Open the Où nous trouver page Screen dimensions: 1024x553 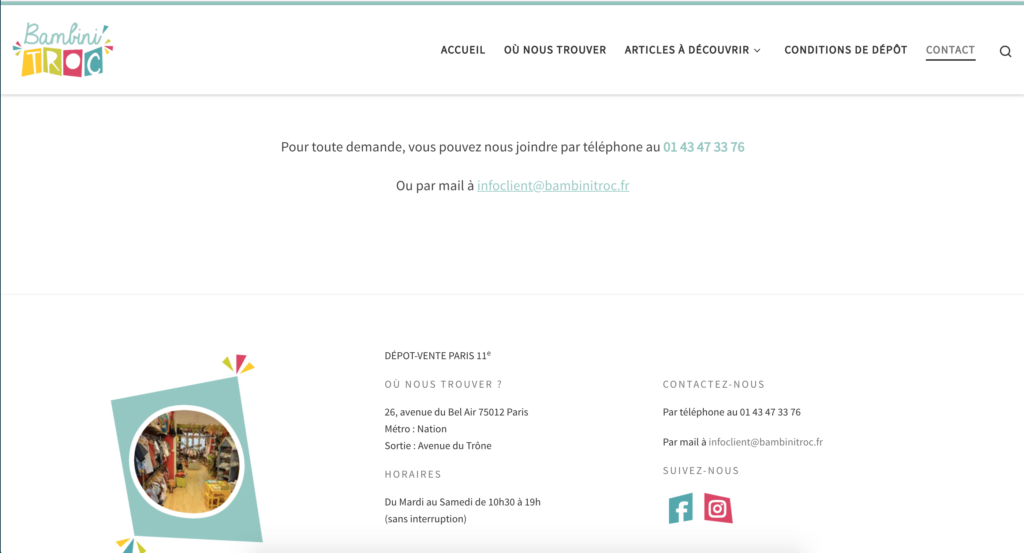tap(554, 50)
